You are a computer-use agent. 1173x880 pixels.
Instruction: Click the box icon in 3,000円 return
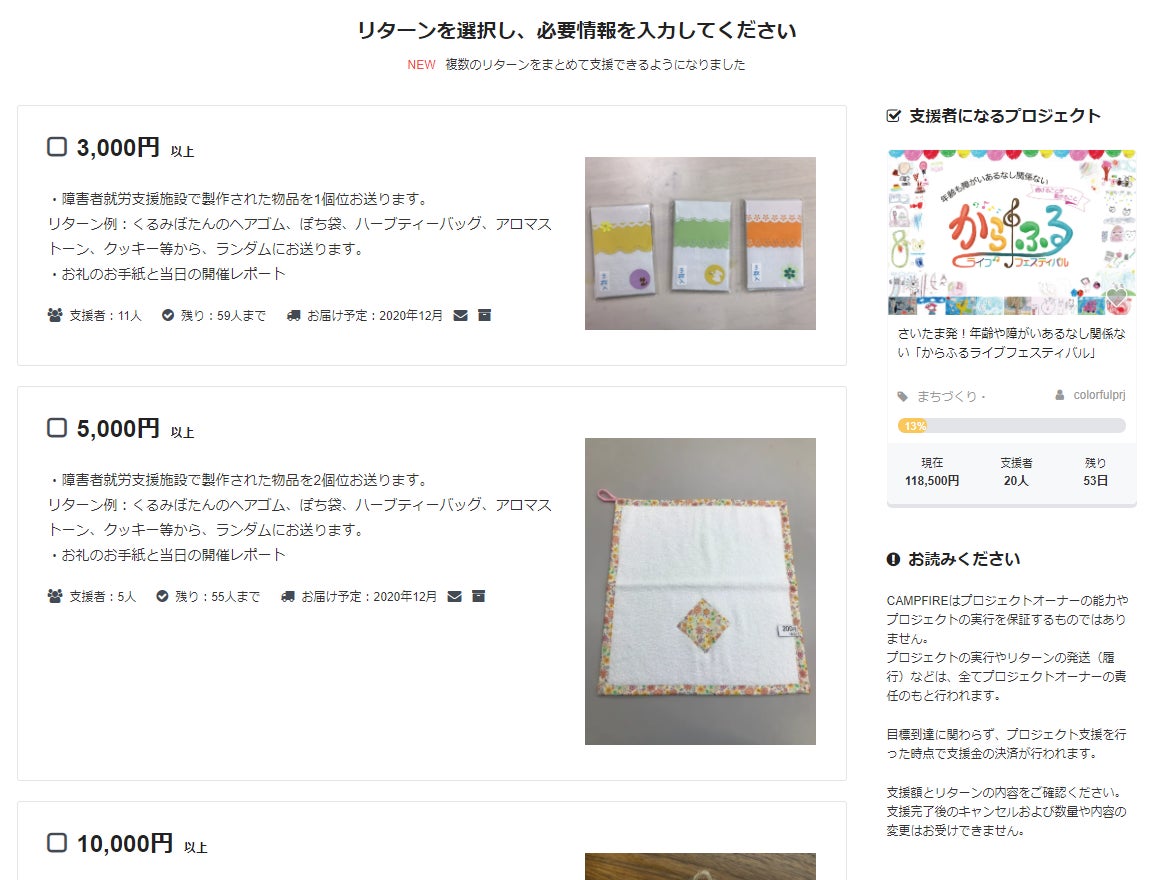click(x=485, y=315)
